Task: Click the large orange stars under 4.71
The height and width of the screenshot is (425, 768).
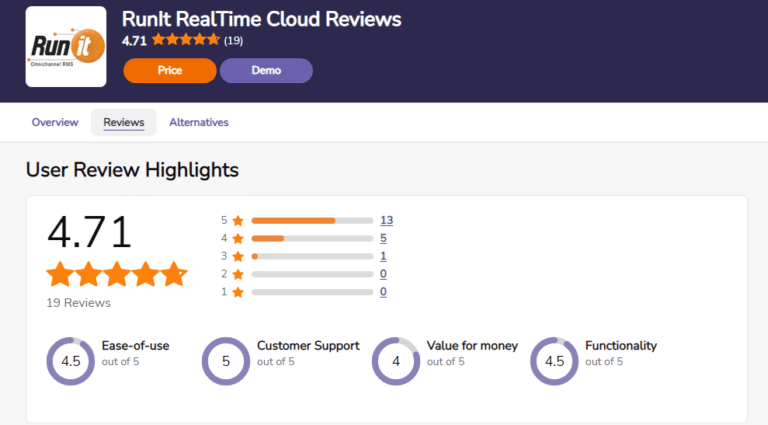Action: [116, 274]
